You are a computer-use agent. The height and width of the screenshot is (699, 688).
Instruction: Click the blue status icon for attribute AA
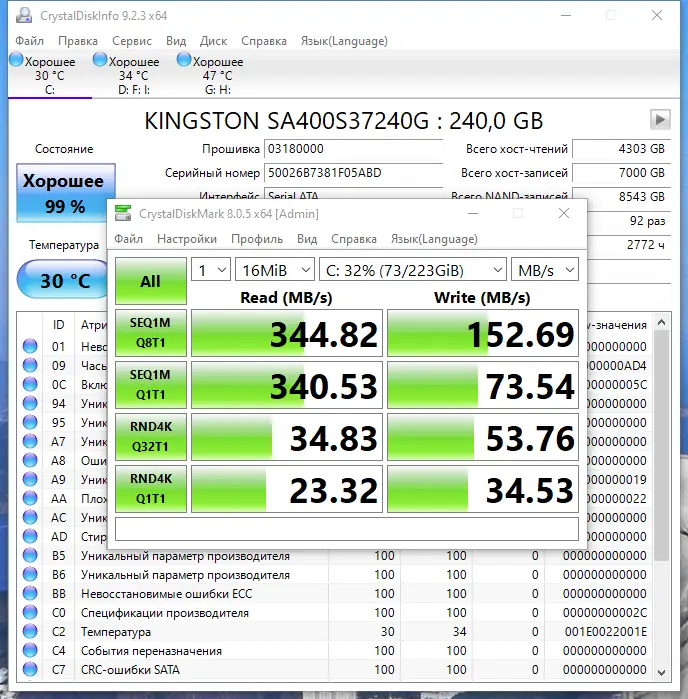30,498
